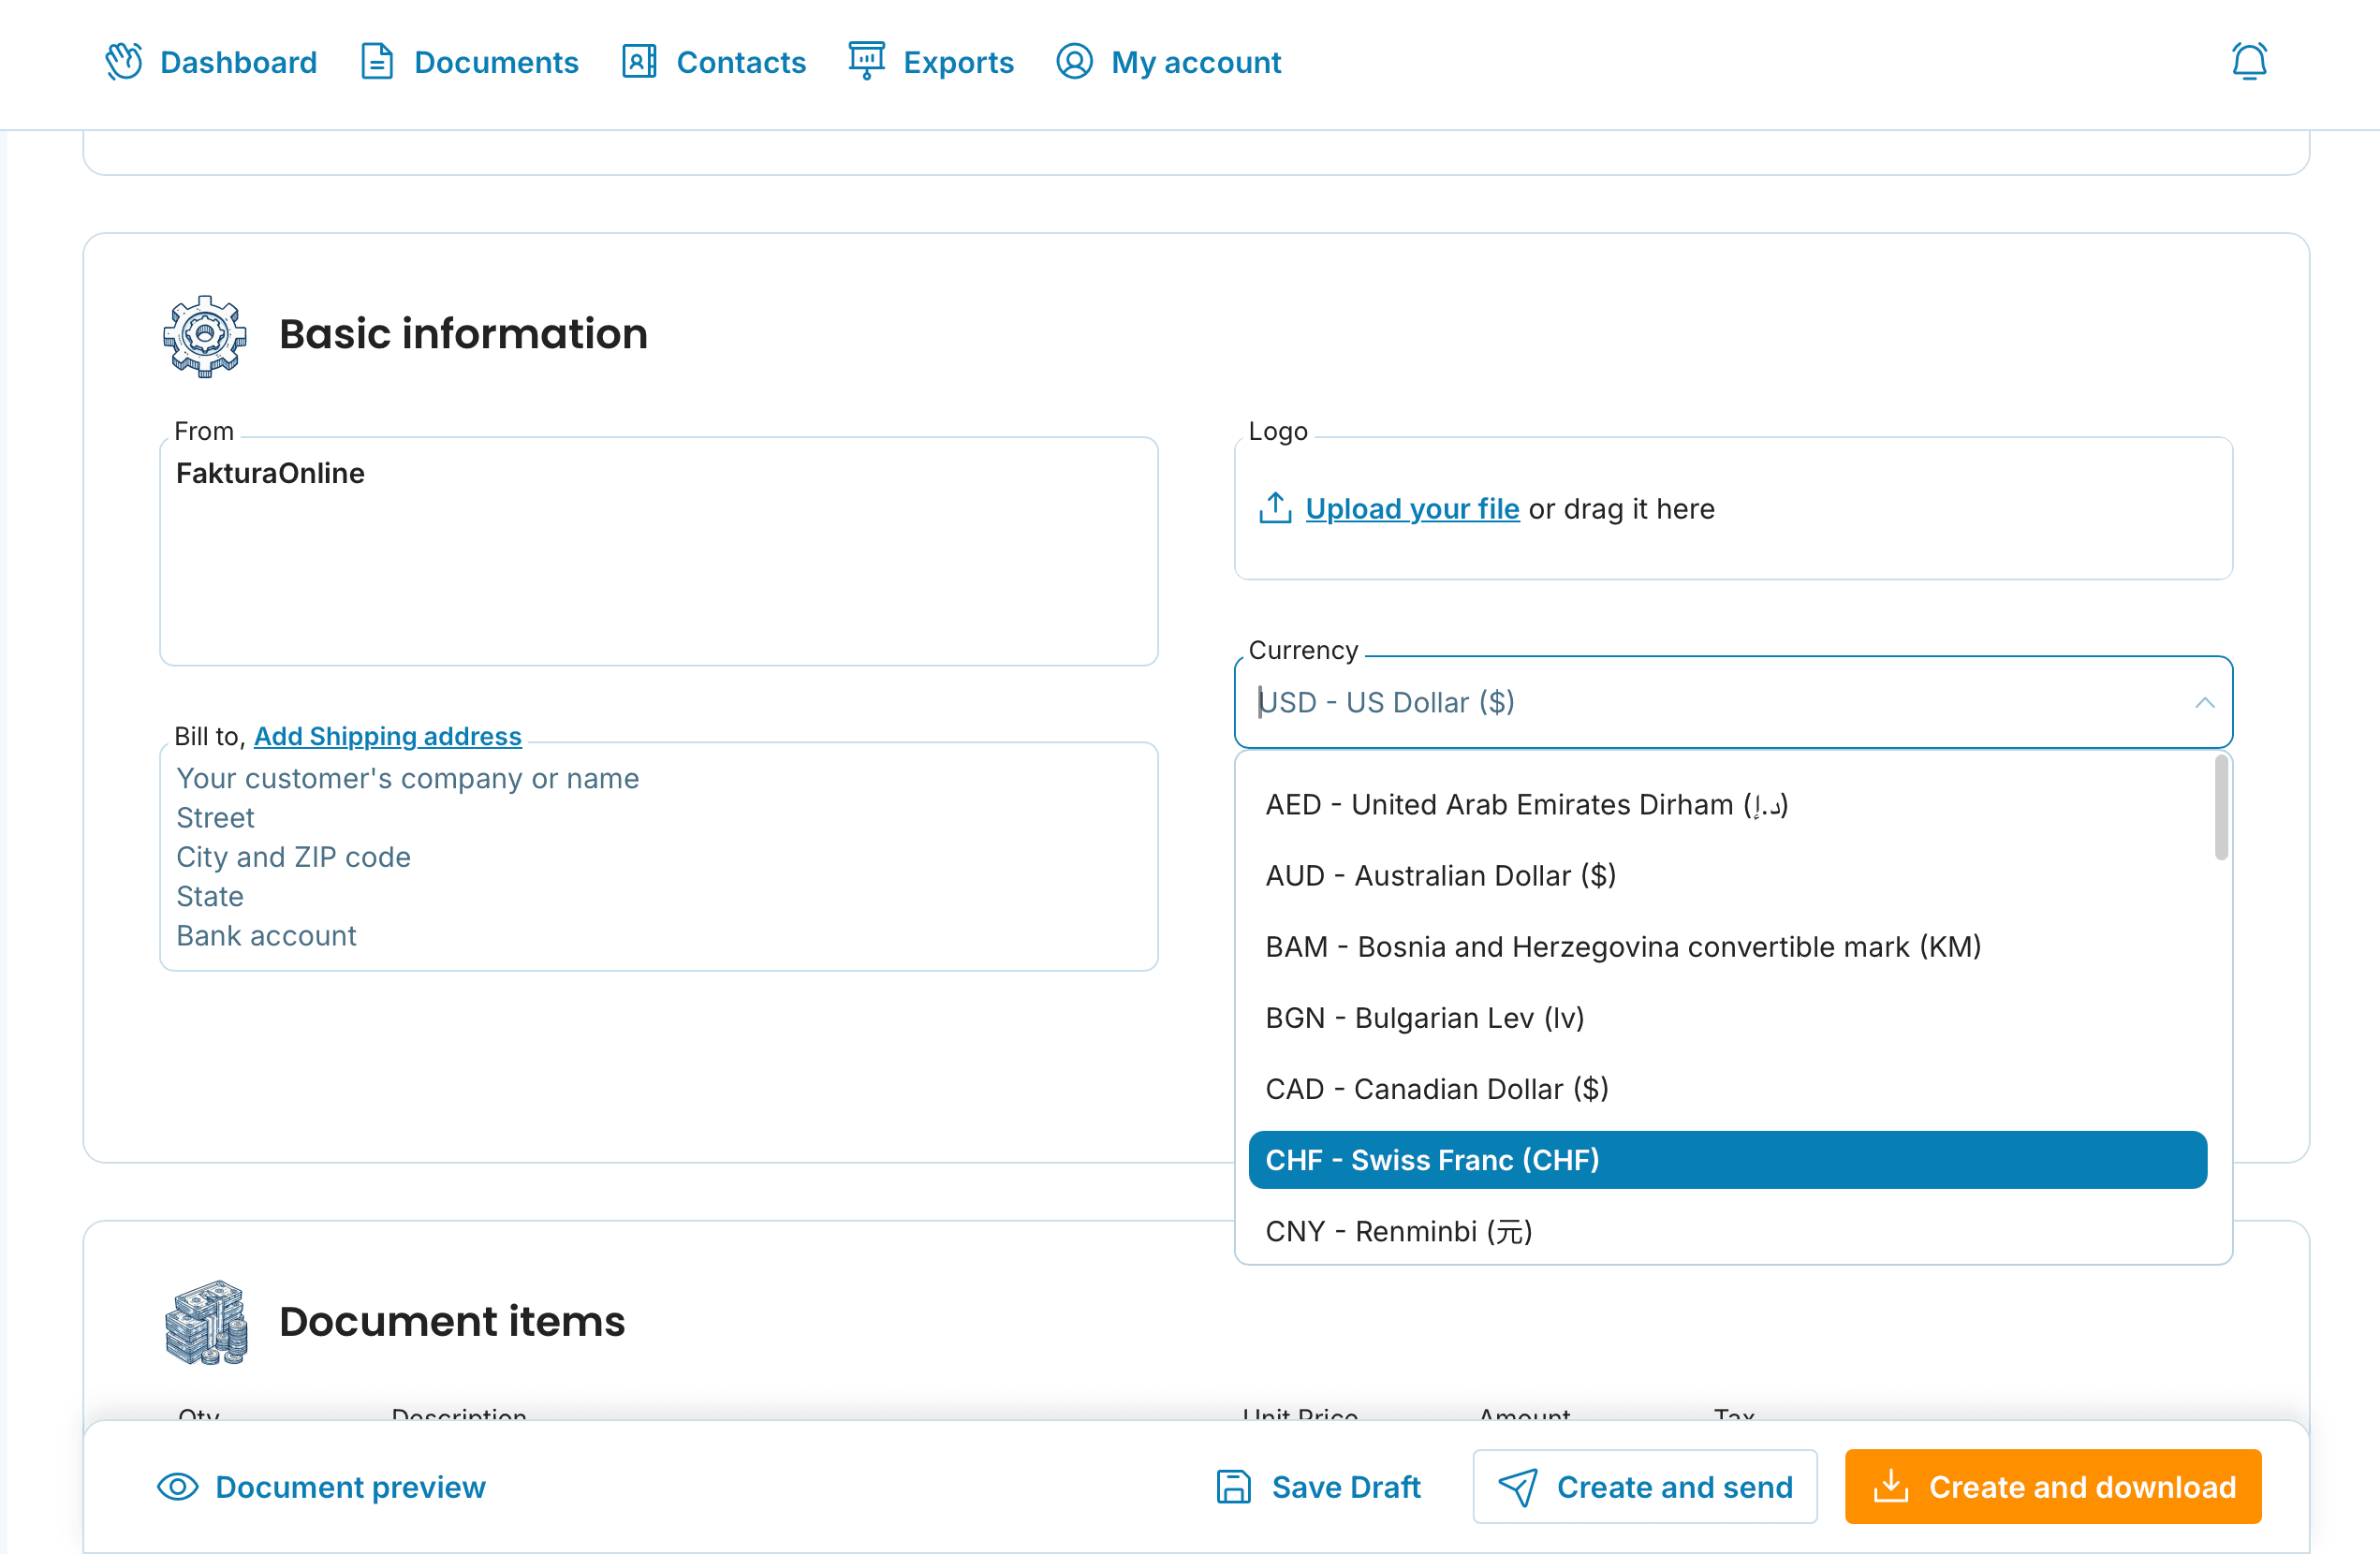
Task: Click Create and send button
Action: 1645,1487
